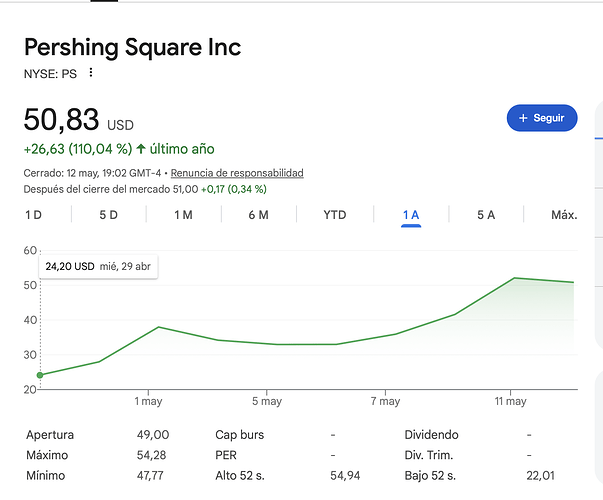Select the 1 M time range
The height and width of the screenshot is (500, 603).
[x=183, y=215]
